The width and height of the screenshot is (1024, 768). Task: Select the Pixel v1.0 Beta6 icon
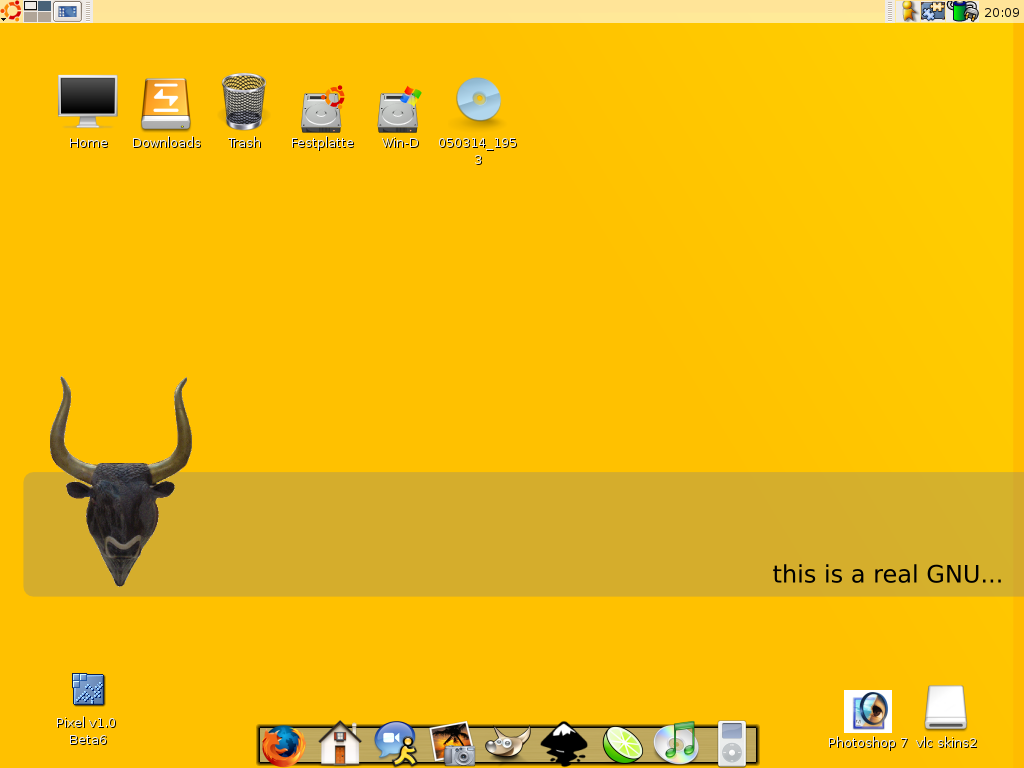pos(88,689)
